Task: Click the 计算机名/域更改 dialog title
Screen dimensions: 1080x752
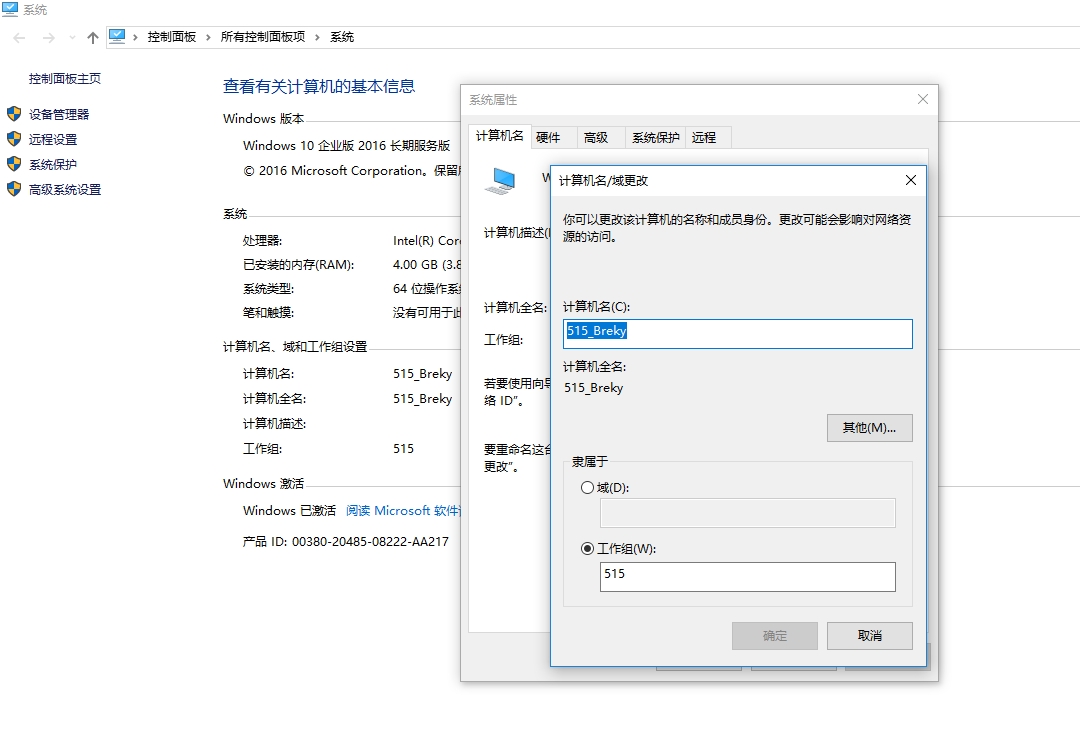Action: click(x=603, y=180)
